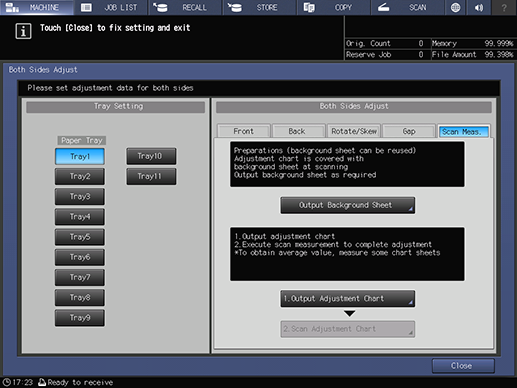Select the Scan Meas. tab
This screenshot has width=517, height=388.
tap(464, 132)
